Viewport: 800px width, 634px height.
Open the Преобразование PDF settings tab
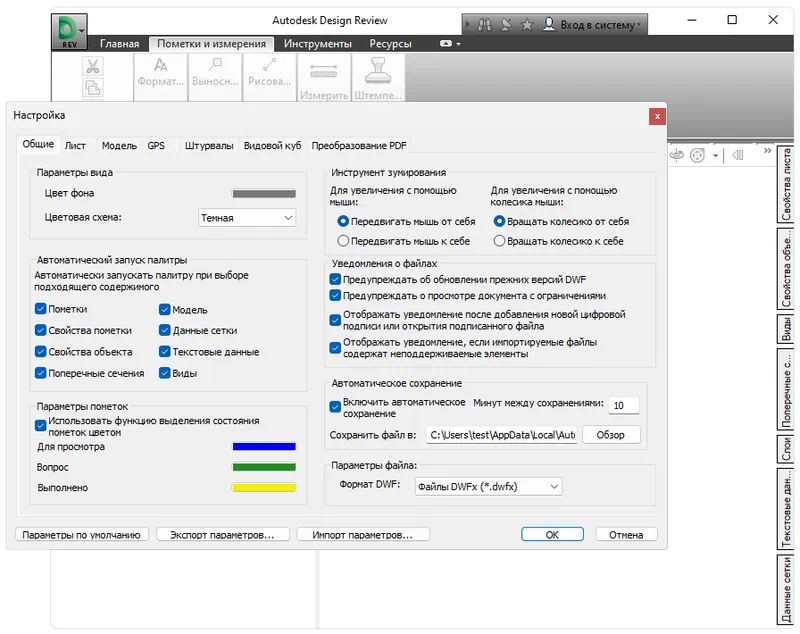[x=359, y=146]
